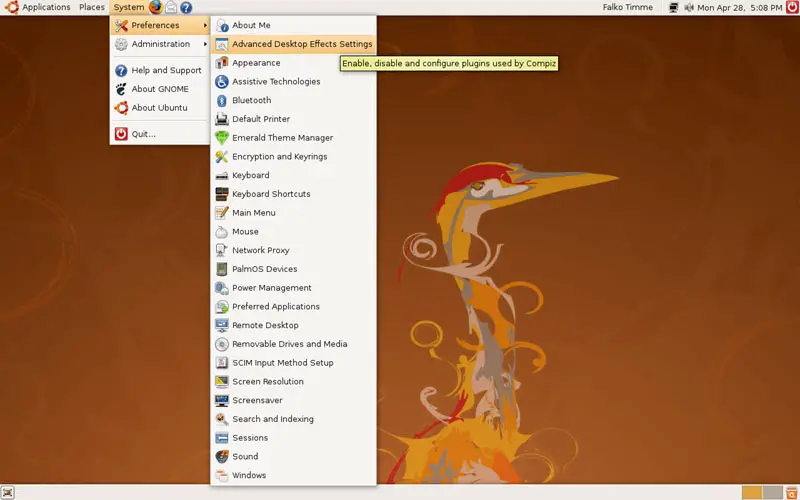
Task: Open About Me preferences
Action: click(293, 25)
